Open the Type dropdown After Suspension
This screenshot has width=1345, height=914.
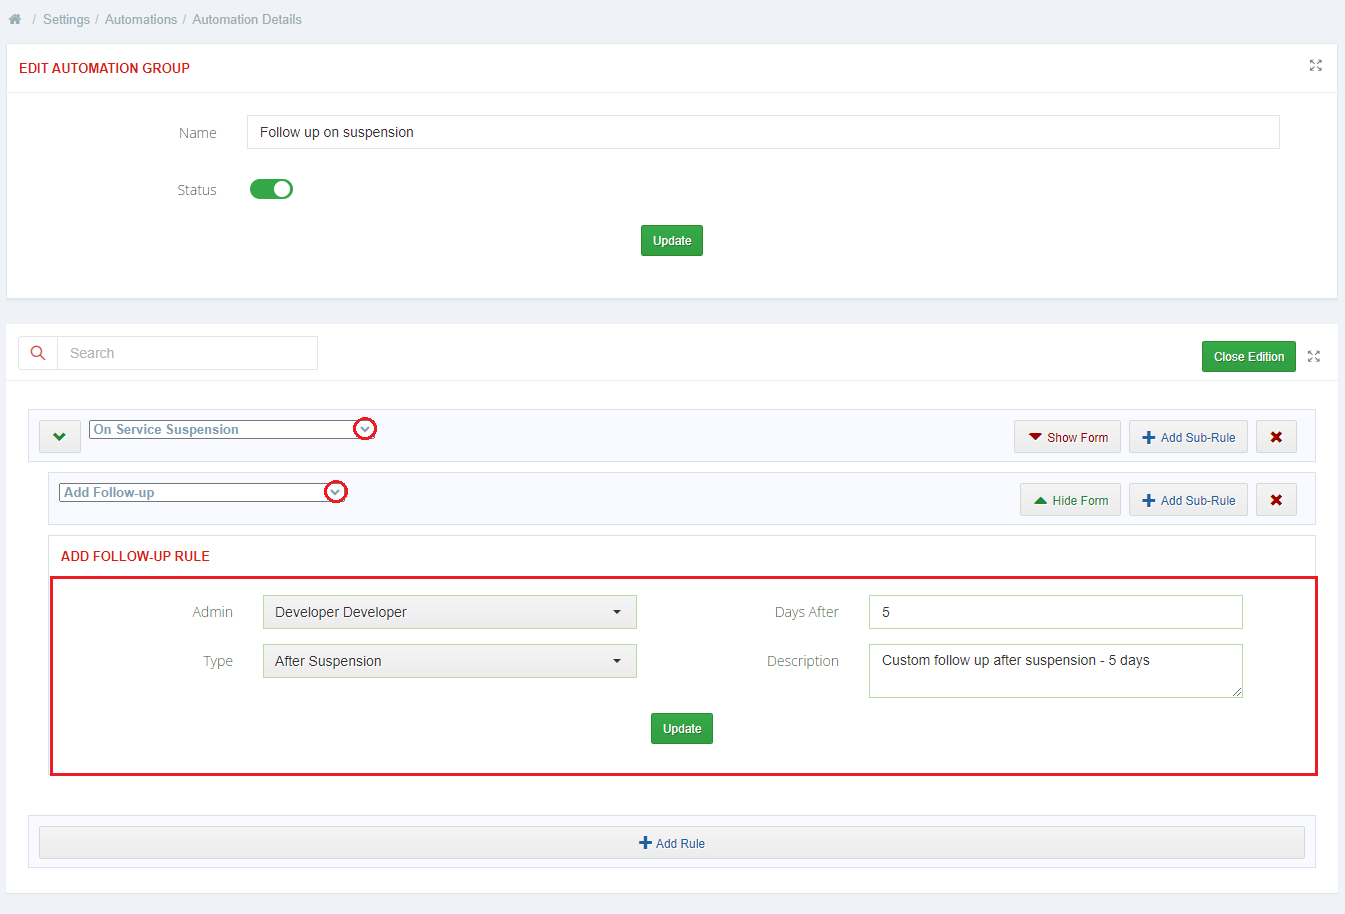click(450, 661)
